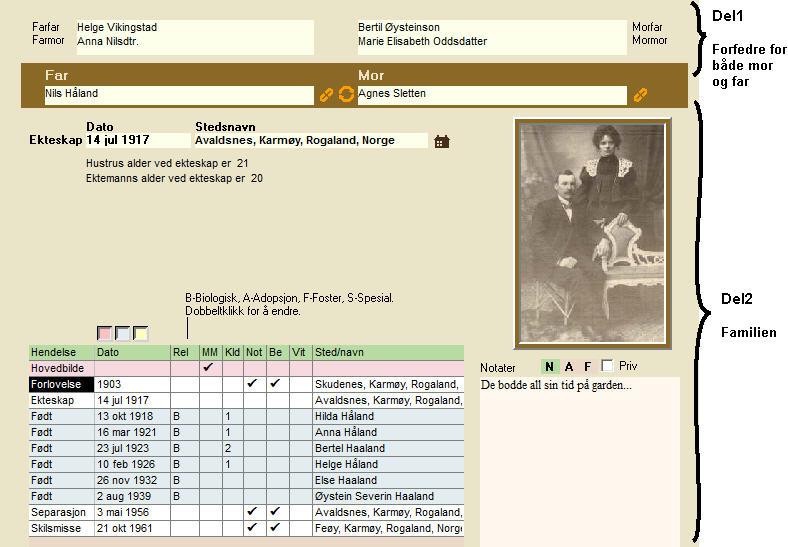Click the link icon next to Nils Håland

tap(326, 95)
